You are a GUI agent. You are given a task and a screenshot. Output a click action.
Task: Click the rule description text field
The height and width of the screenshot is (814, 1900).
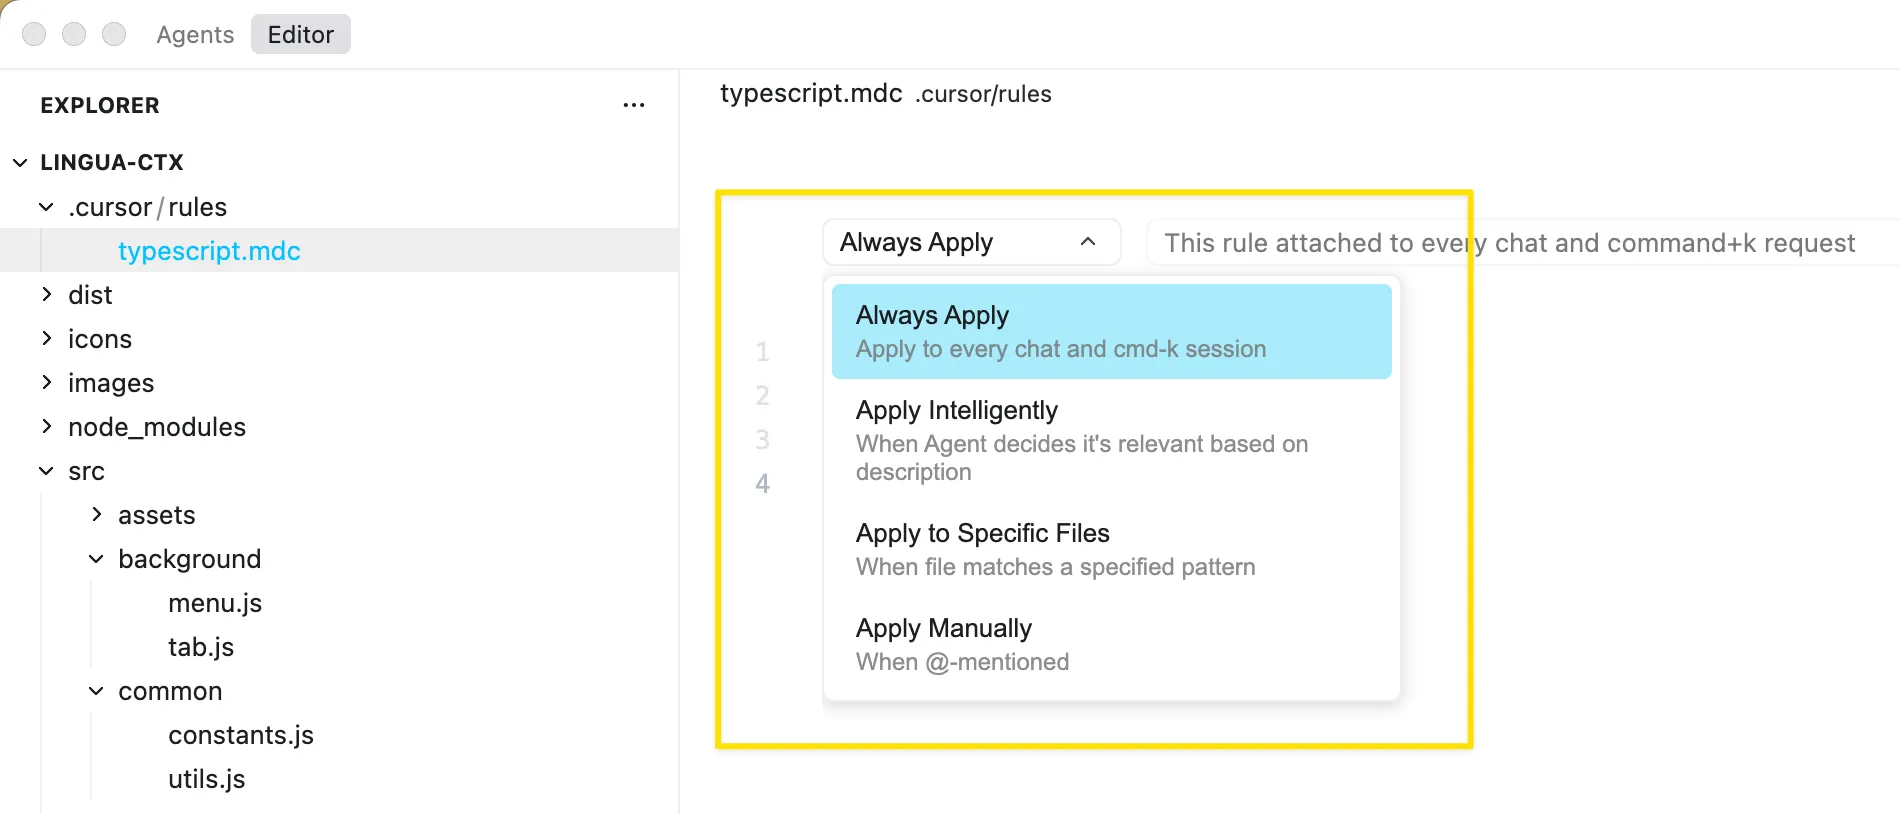click(1520, 243)
